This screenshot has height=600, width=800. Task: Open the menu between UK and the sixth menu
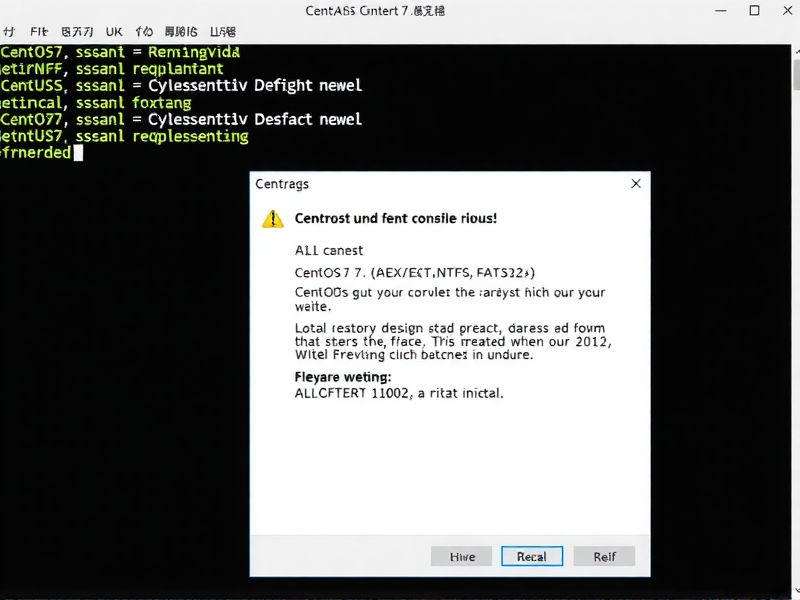click(144, 32)
